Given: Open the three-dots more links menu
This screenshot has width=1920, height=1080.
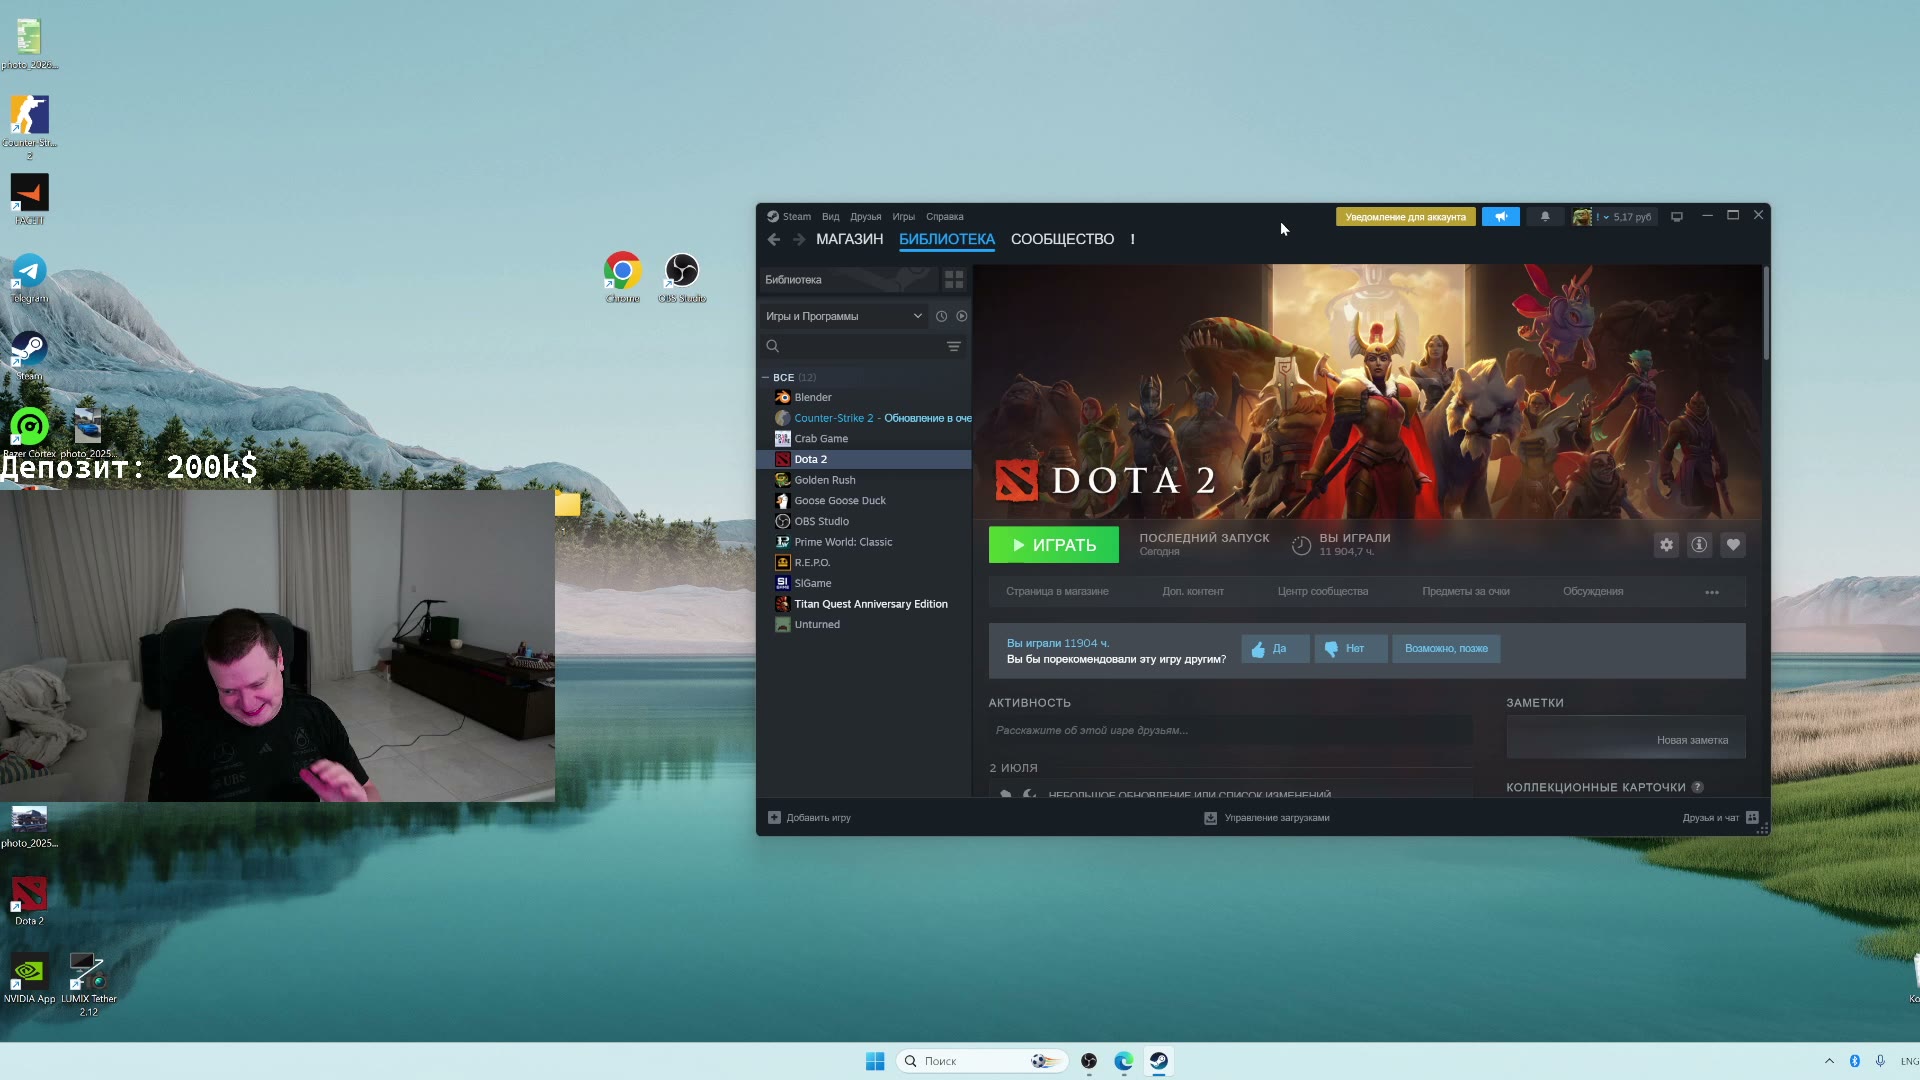Looking at the screenshot, I should click(1712, 592).
